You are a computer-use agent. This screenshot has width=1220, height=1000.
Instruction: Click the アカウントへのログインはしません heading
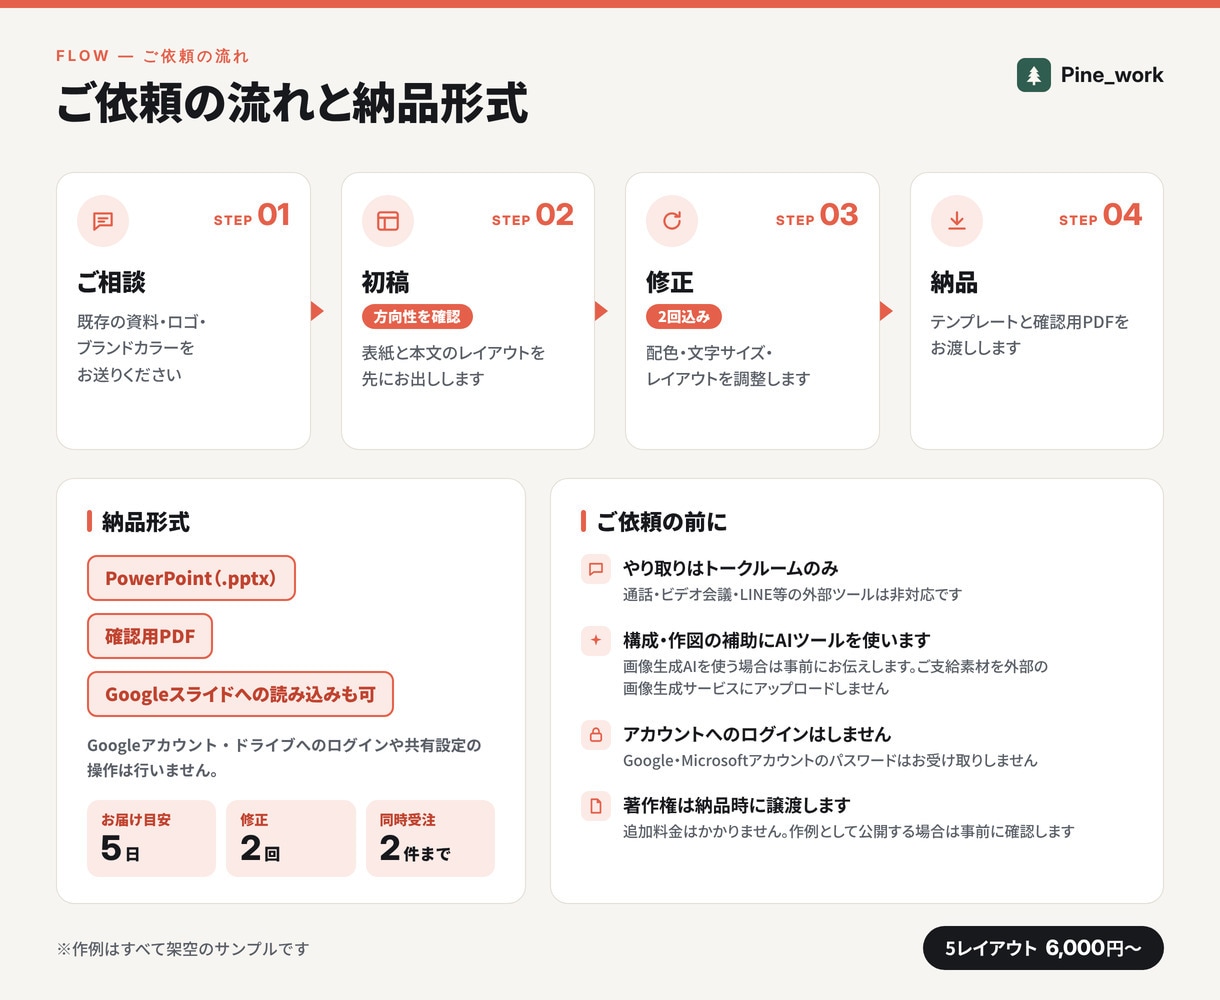757,735
